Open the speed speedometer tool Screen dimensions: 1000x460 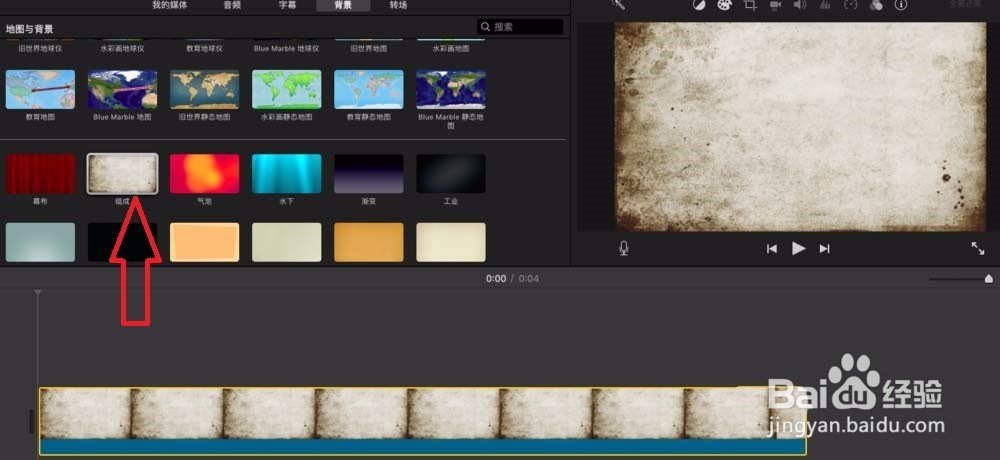(x=851, y=5)
